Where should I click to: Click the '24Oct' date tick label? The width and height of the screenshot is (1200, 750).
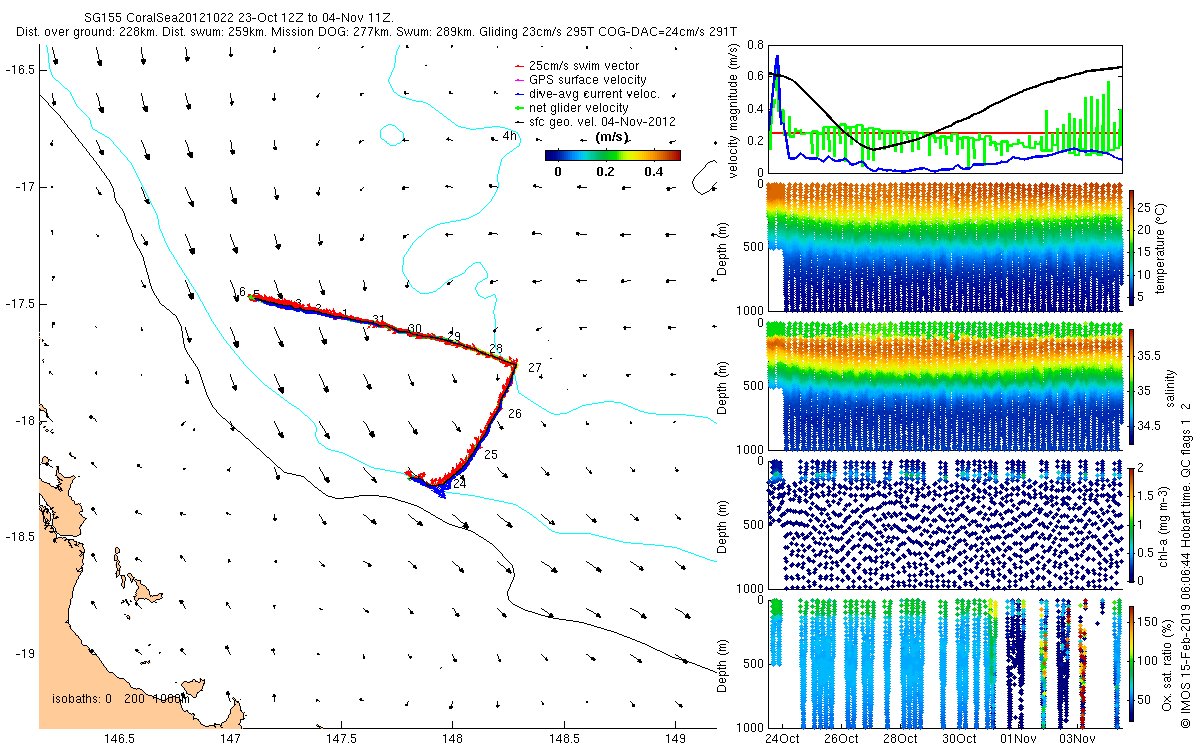click(783, 739)
